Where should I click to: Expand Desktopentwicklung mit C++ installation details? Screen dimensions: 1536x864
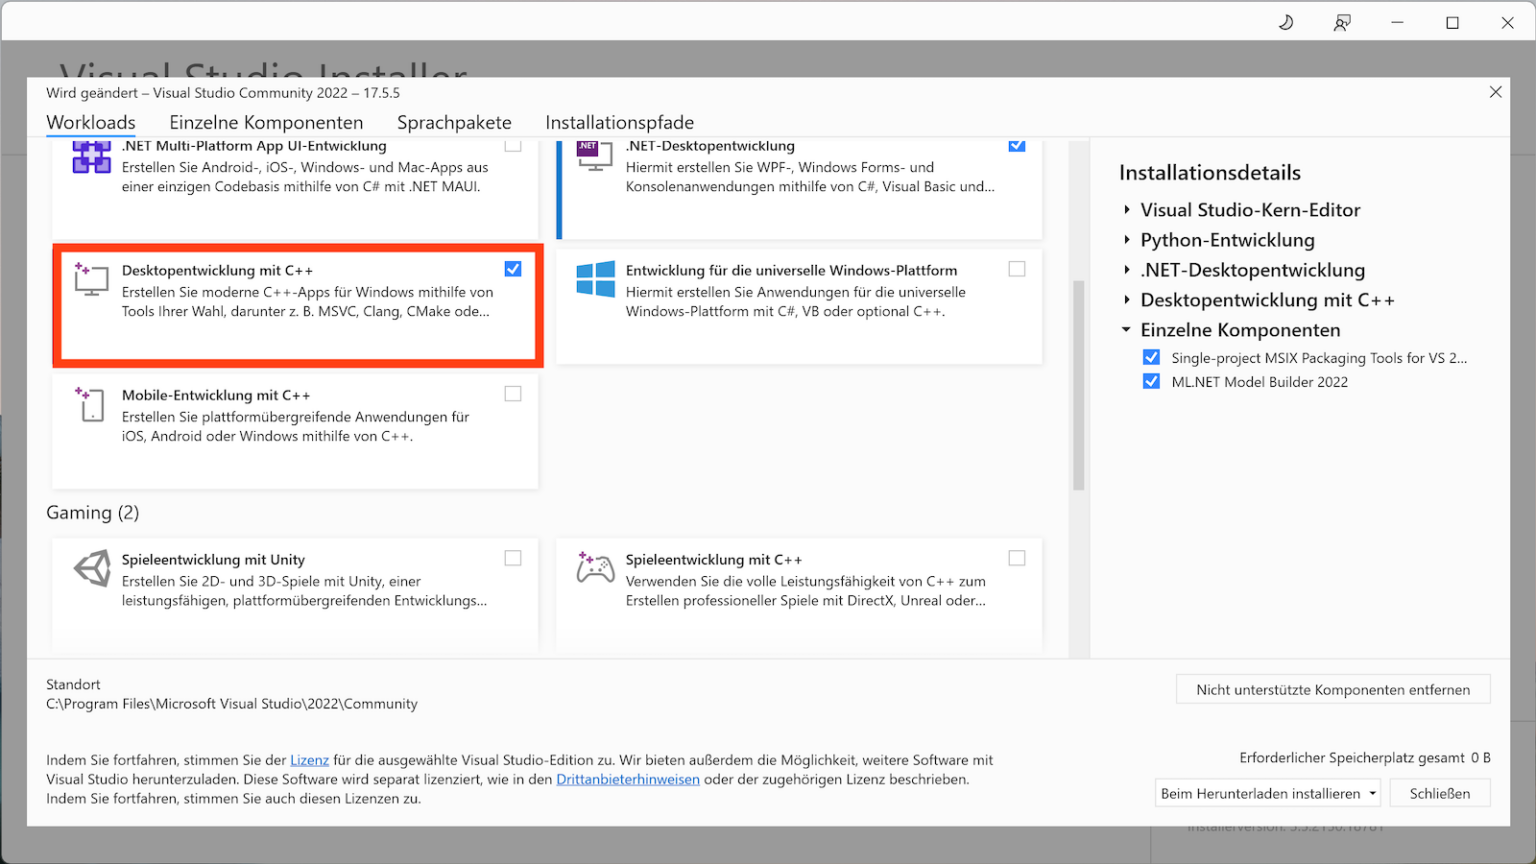(x=1127, y=300)
